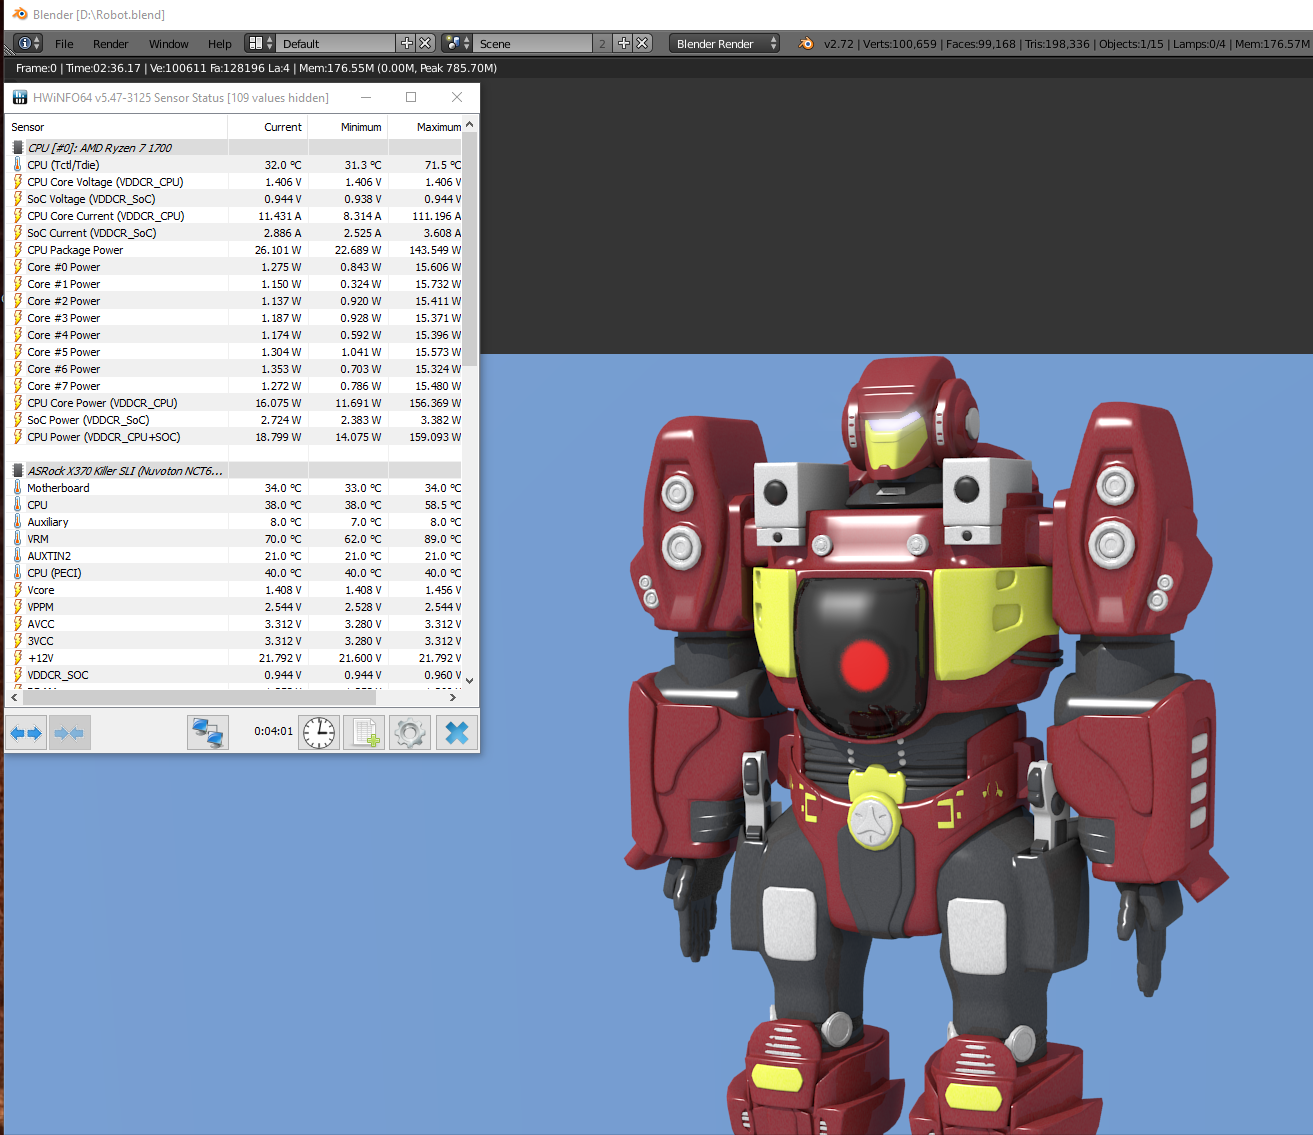
Task: Click the Default screen layout name field
Action: [x=335, y=43]
